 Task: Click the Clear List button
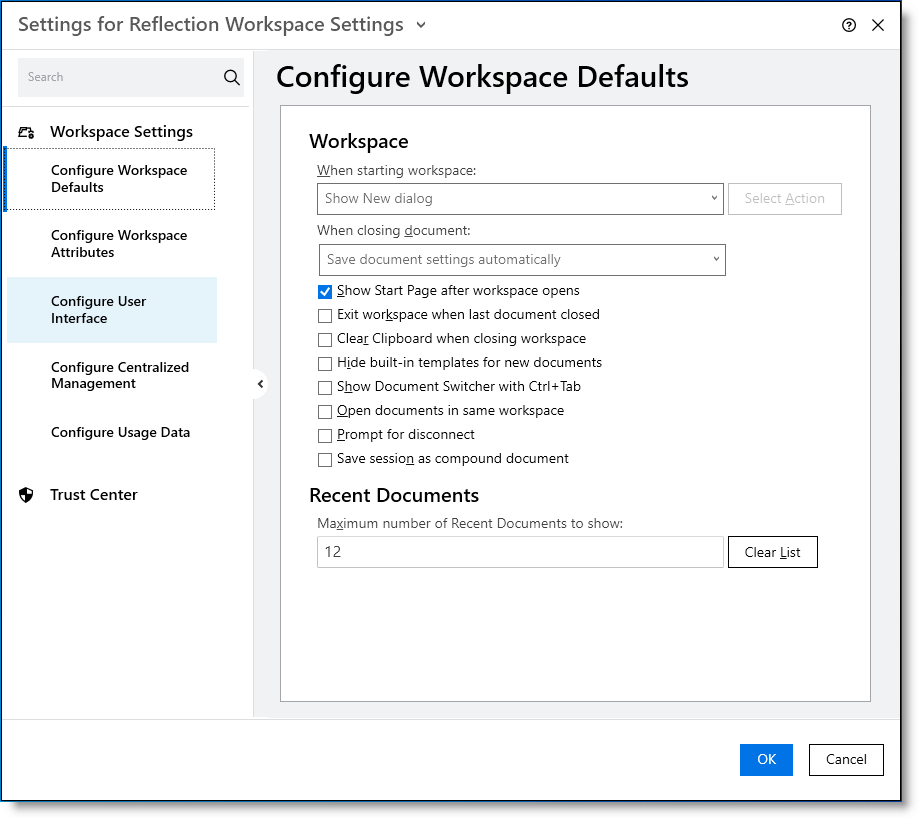point(772,552)
